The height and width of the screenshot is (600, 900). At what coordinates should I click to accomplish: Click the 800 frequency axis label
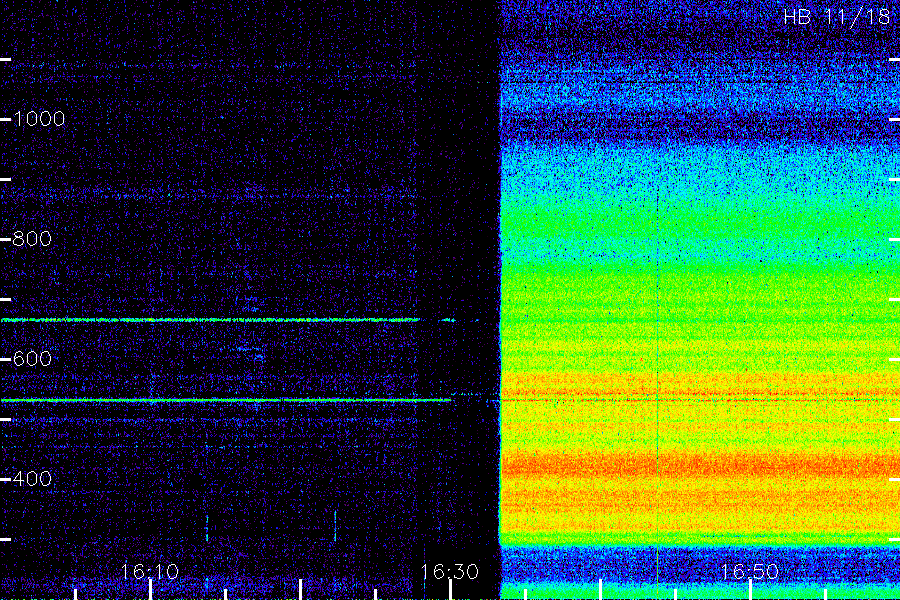tap(32, 239)
